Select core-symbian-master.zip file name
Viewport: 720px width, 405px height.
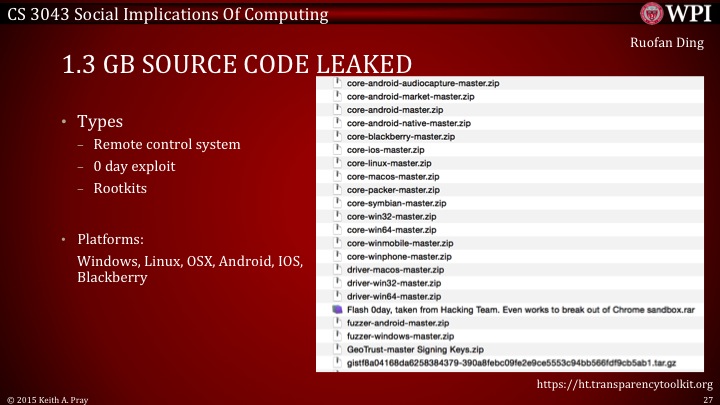point(396,203)
